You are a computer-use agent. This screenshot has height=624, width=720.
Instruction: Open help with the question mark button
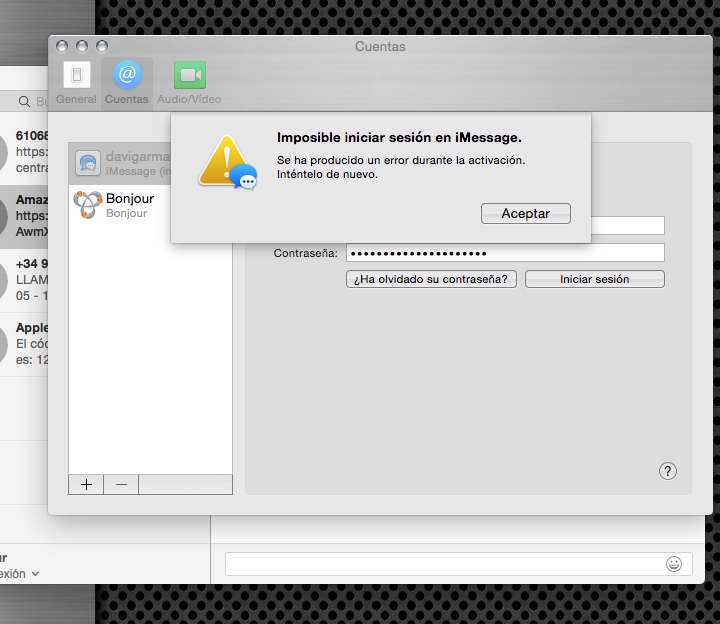[668, 471]
